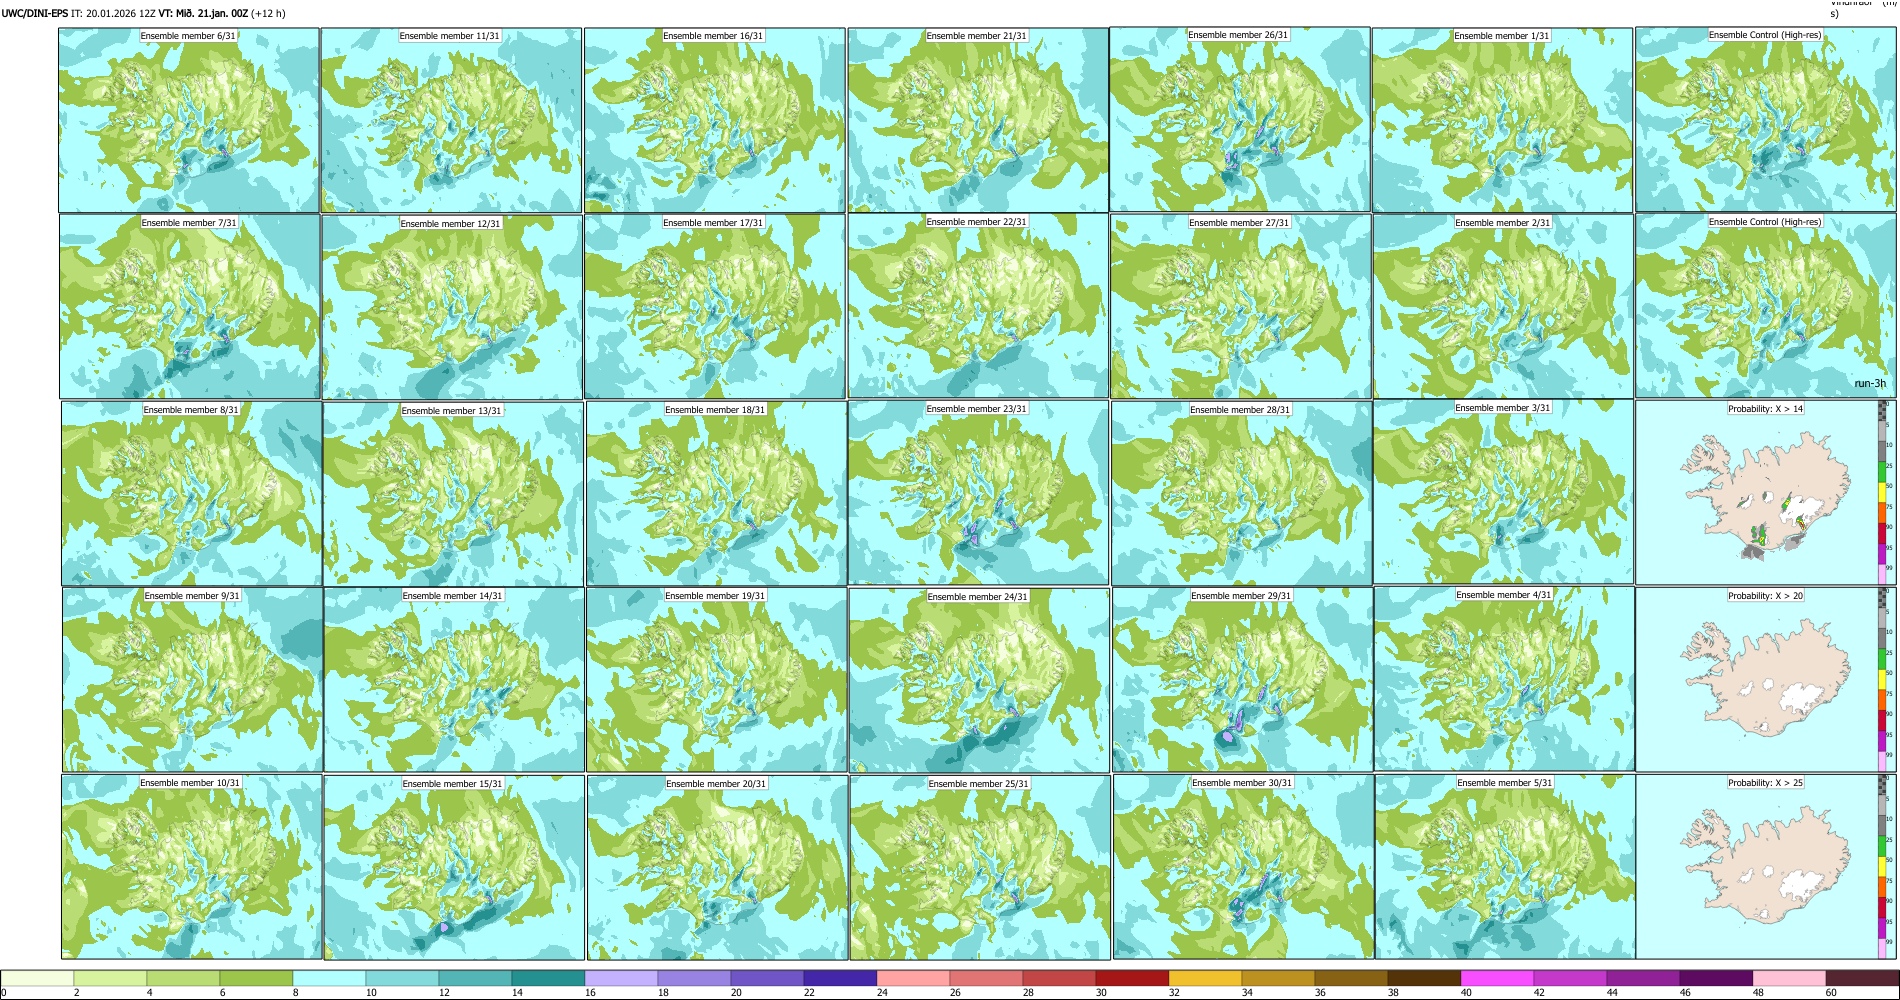Click the 'run-3h' label
The image size is (1900, 1000).
click(1869, 383)
